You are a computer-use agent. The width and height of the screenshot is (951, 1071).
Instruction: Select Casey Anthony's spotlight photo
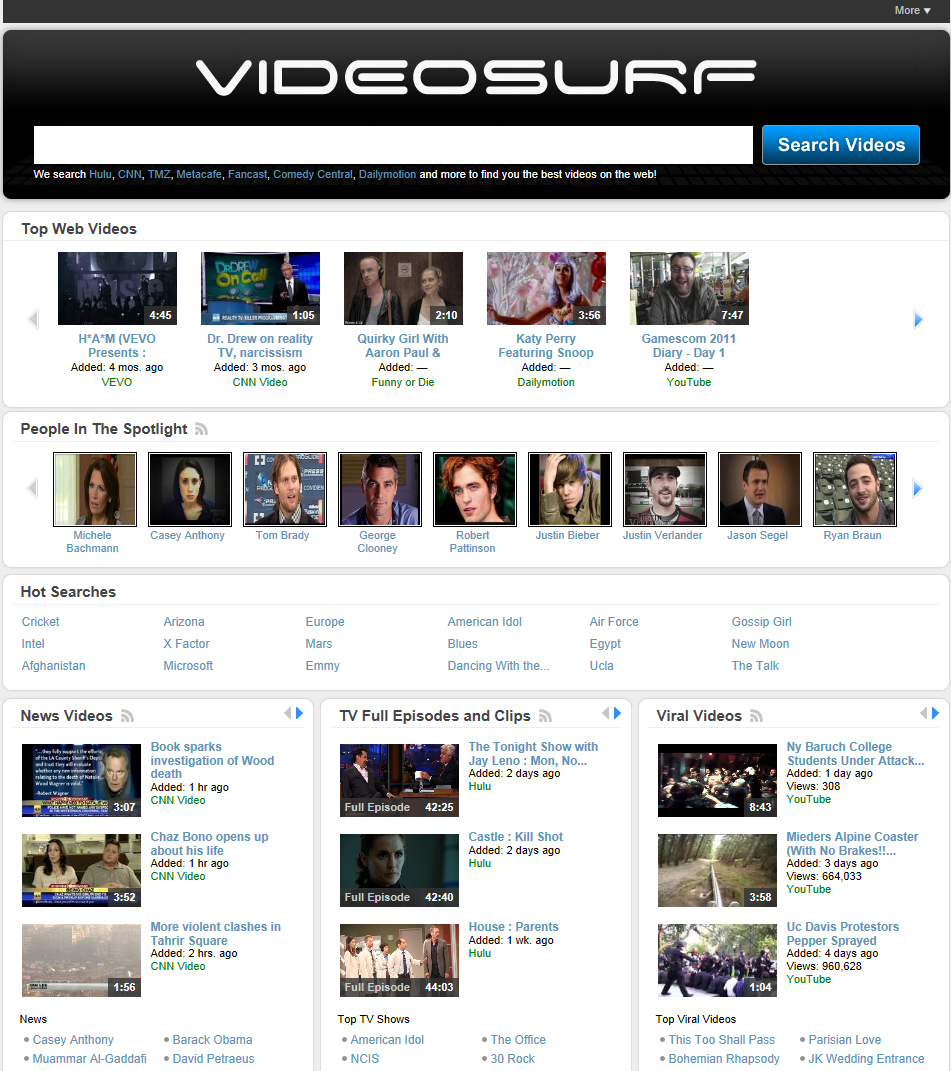pos(190,490)
